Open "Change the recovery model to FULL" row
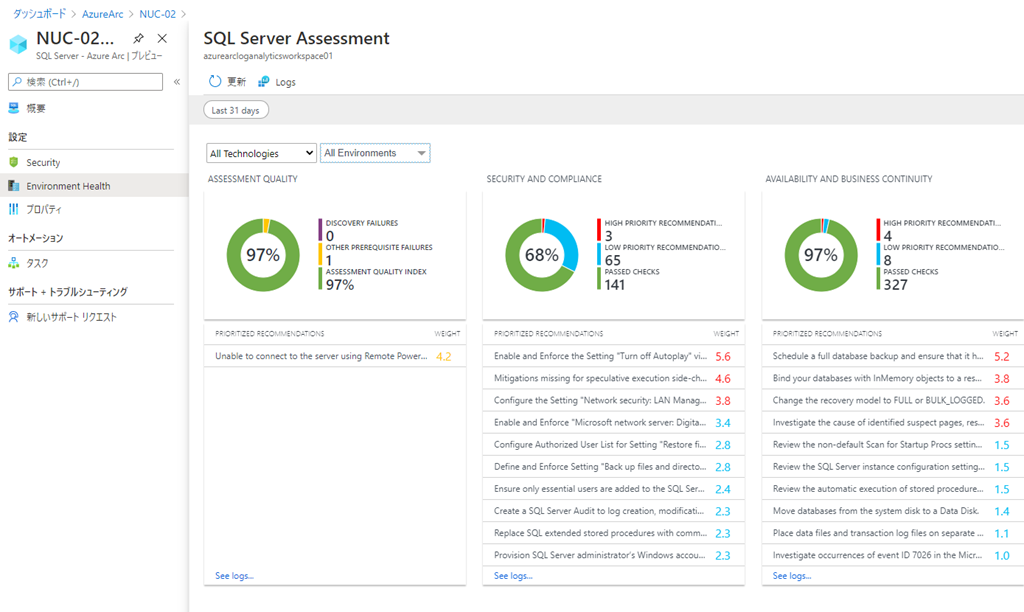This screenshot has width=1024, height=612. [x=893, y=400]
